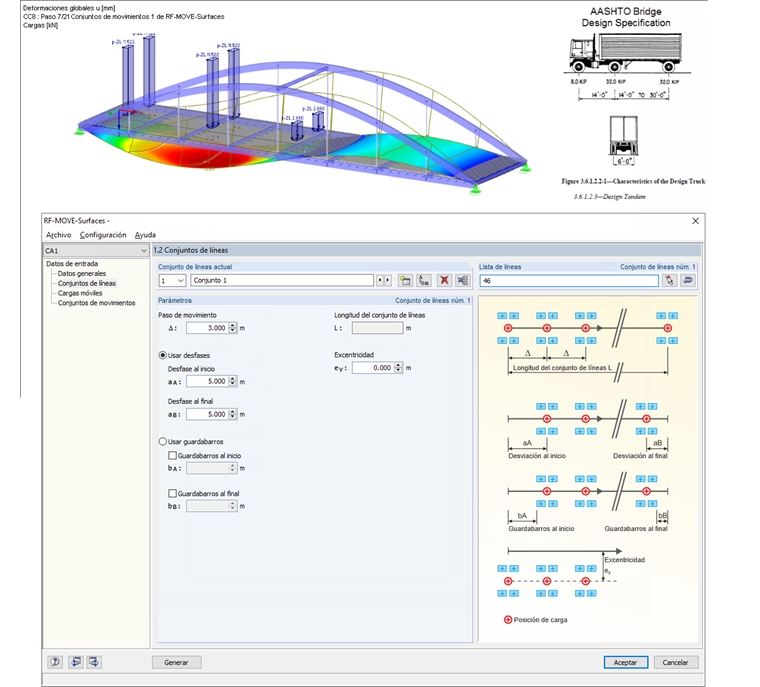
Task: Select the 'Usar desfases' radio option
Action: pos(163,355)
